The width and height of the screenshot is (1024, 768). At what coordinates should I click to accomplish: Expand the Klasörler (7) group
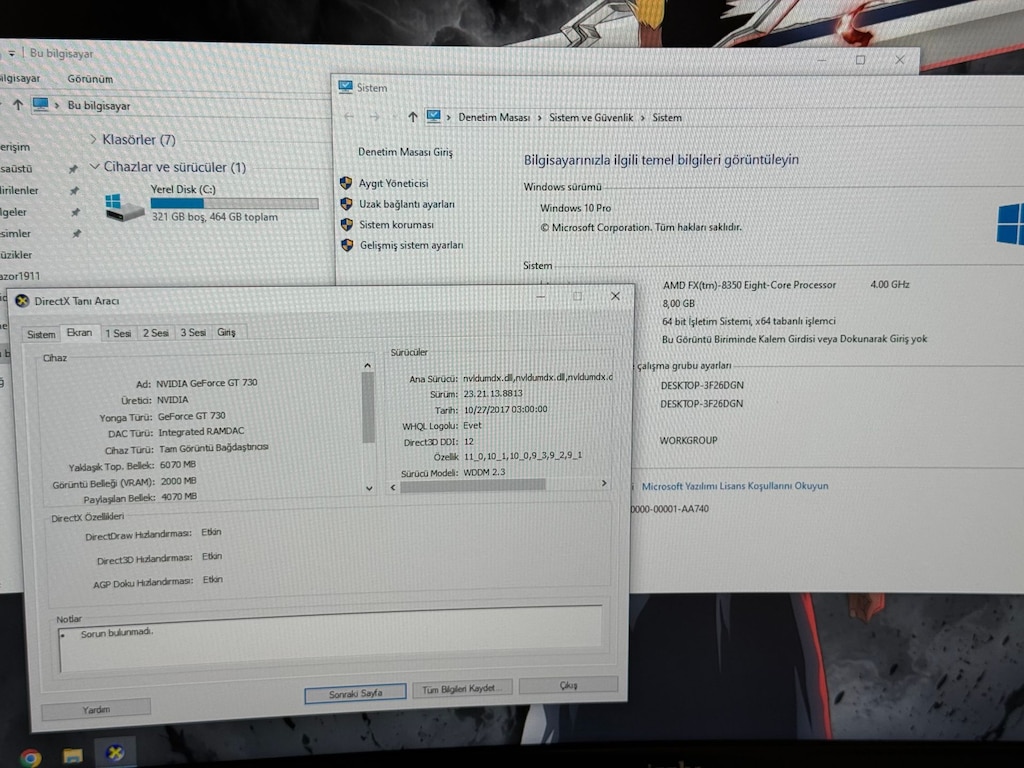coord(93,139)
